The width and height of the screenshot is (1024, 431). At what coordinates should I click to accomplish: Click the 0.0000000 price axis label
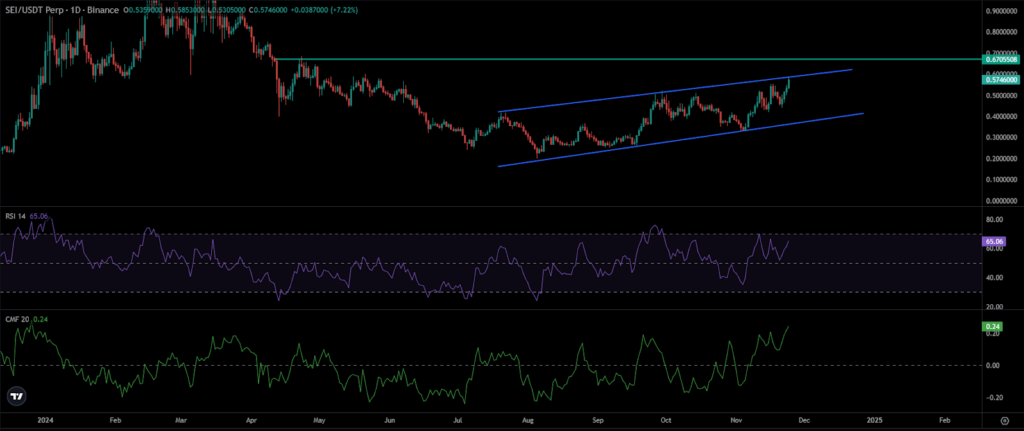pos(1000,200)
